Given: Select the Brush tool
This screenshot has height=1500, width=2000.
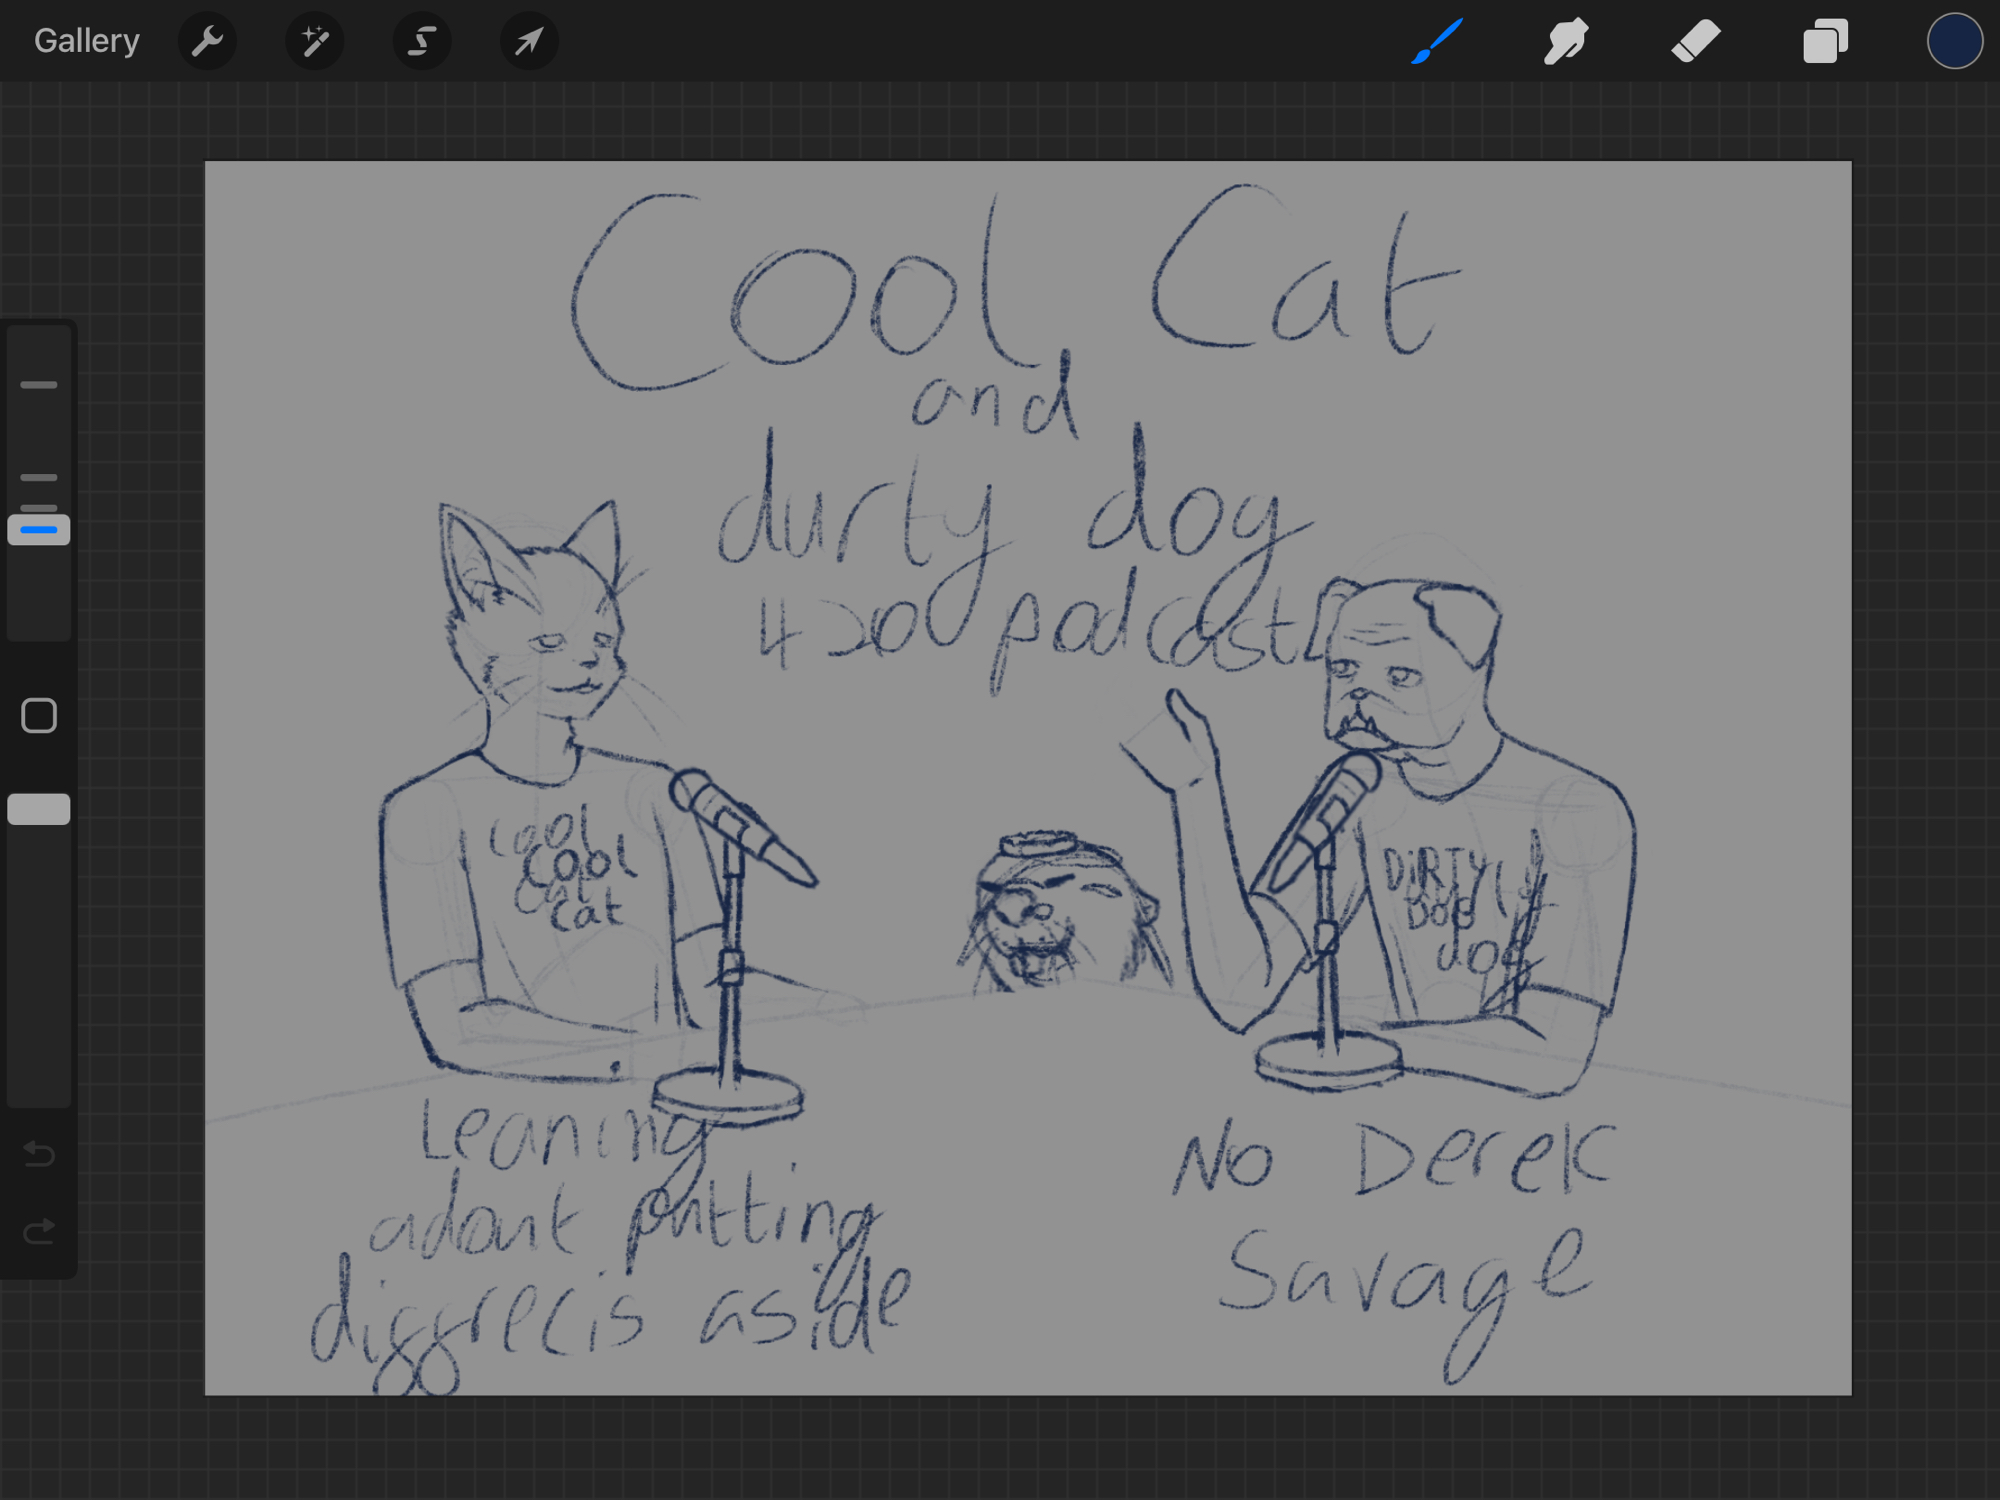Looking at the screenshot, I should tap(1437, 41).
